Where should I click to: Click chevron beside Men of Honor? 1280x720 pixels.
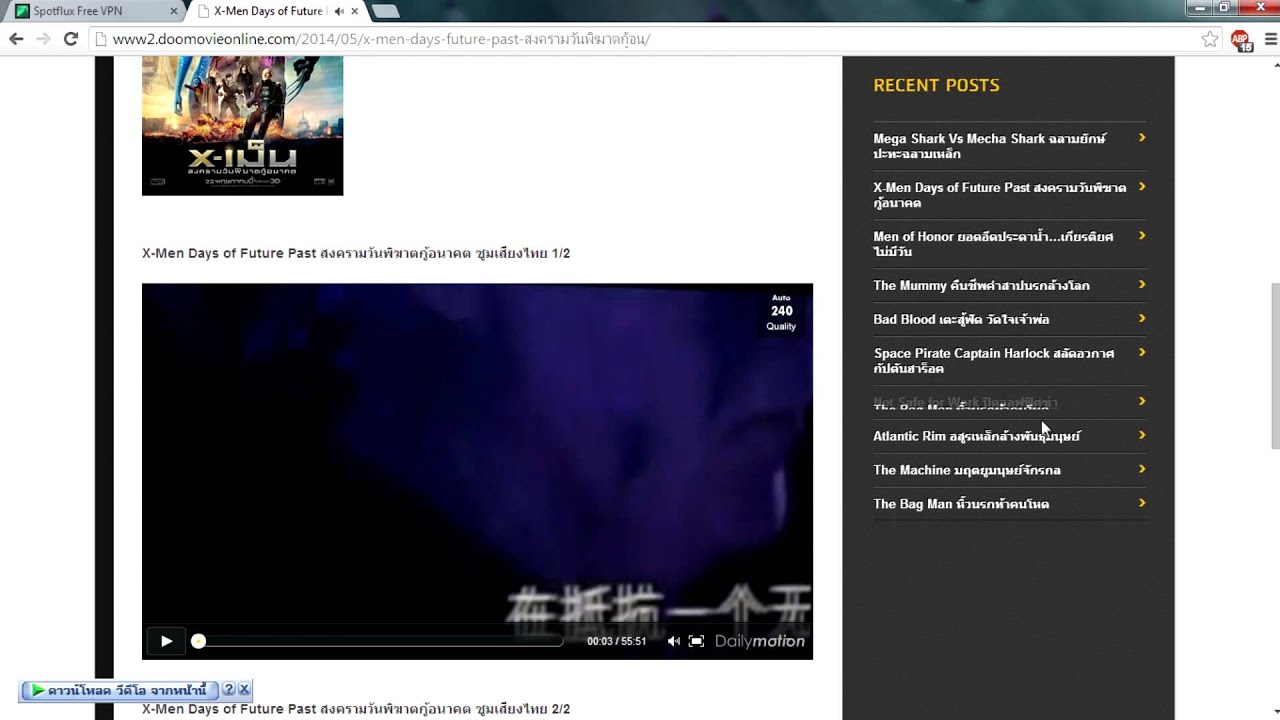tap(1141, 236)
